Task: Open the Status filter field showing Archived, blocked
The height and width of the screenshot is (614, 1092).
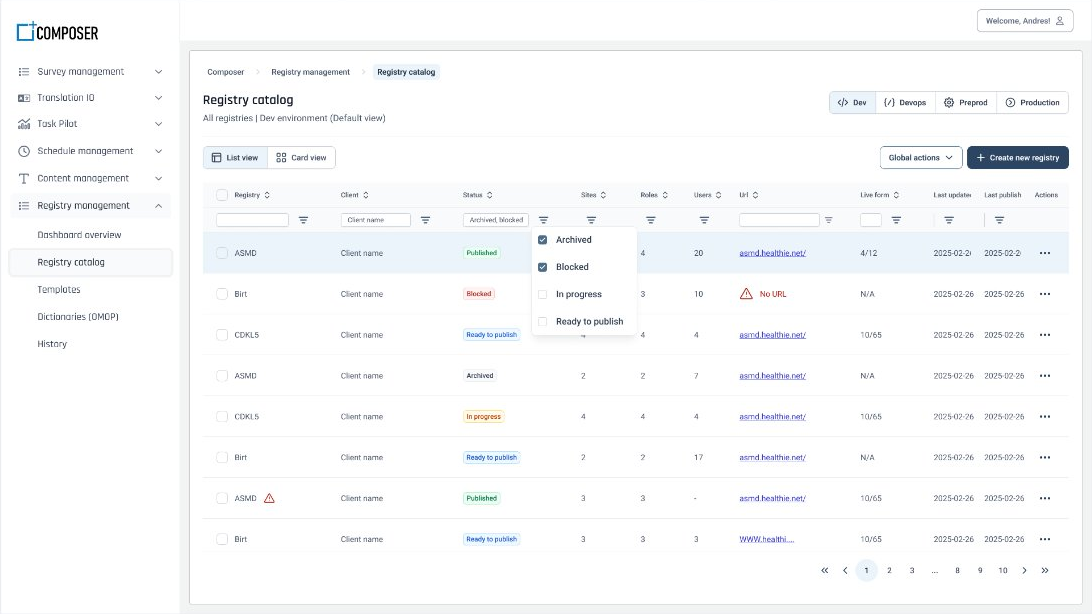Action: pyautogui.click(x=496, y=220)
